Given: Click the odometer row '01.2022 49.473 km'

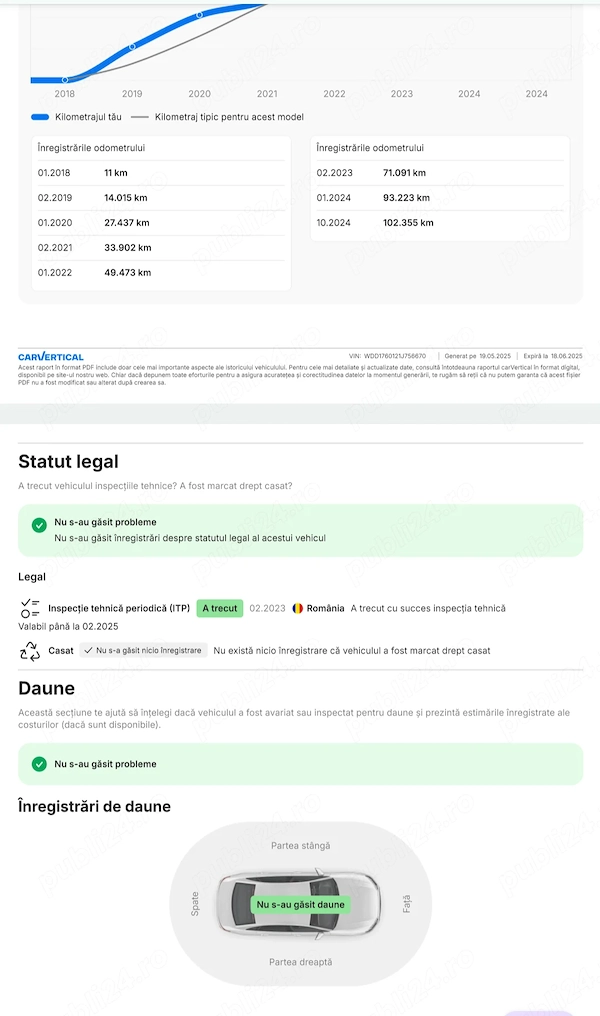Looking at the screenshot, I should point(161,273).
